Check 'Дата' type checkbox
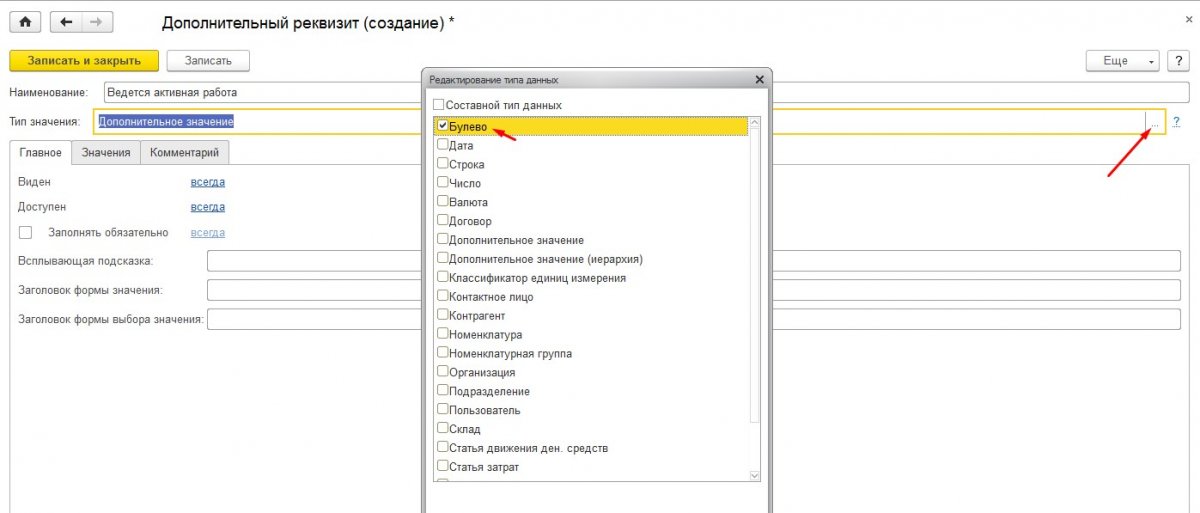This screenshot has height=513, width=1200. click(443, 146)
